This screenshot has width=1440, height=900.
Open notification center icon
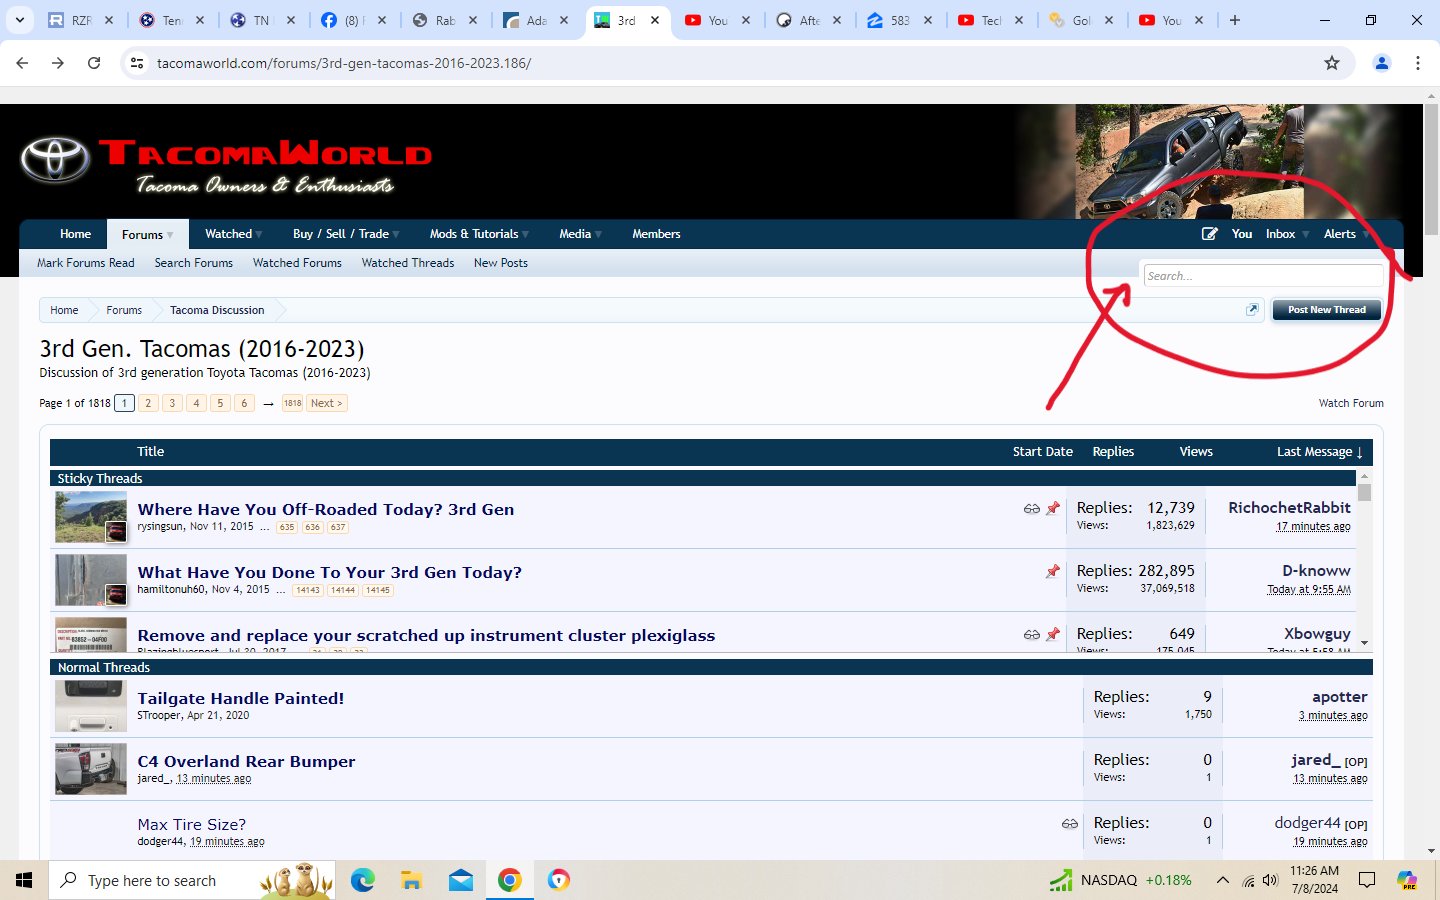(x=1367, y=880)
